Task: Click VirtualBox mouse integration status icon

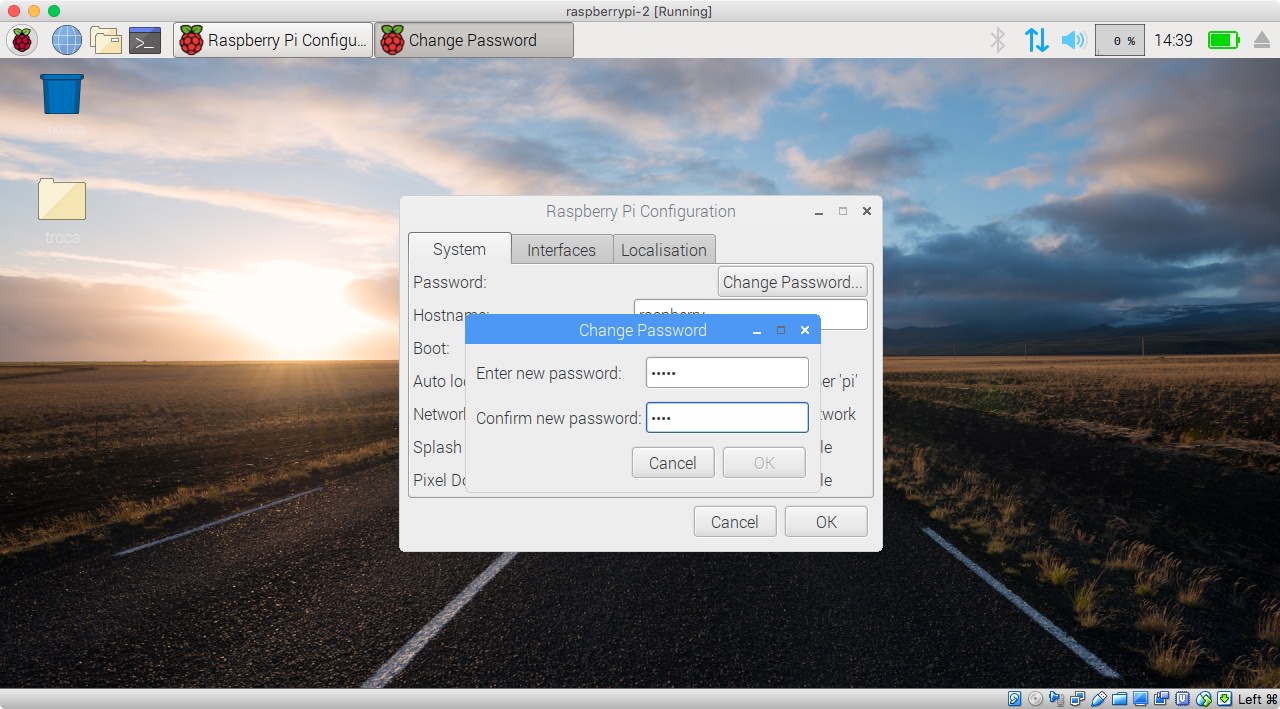Action: click(x=1203, y=699)
